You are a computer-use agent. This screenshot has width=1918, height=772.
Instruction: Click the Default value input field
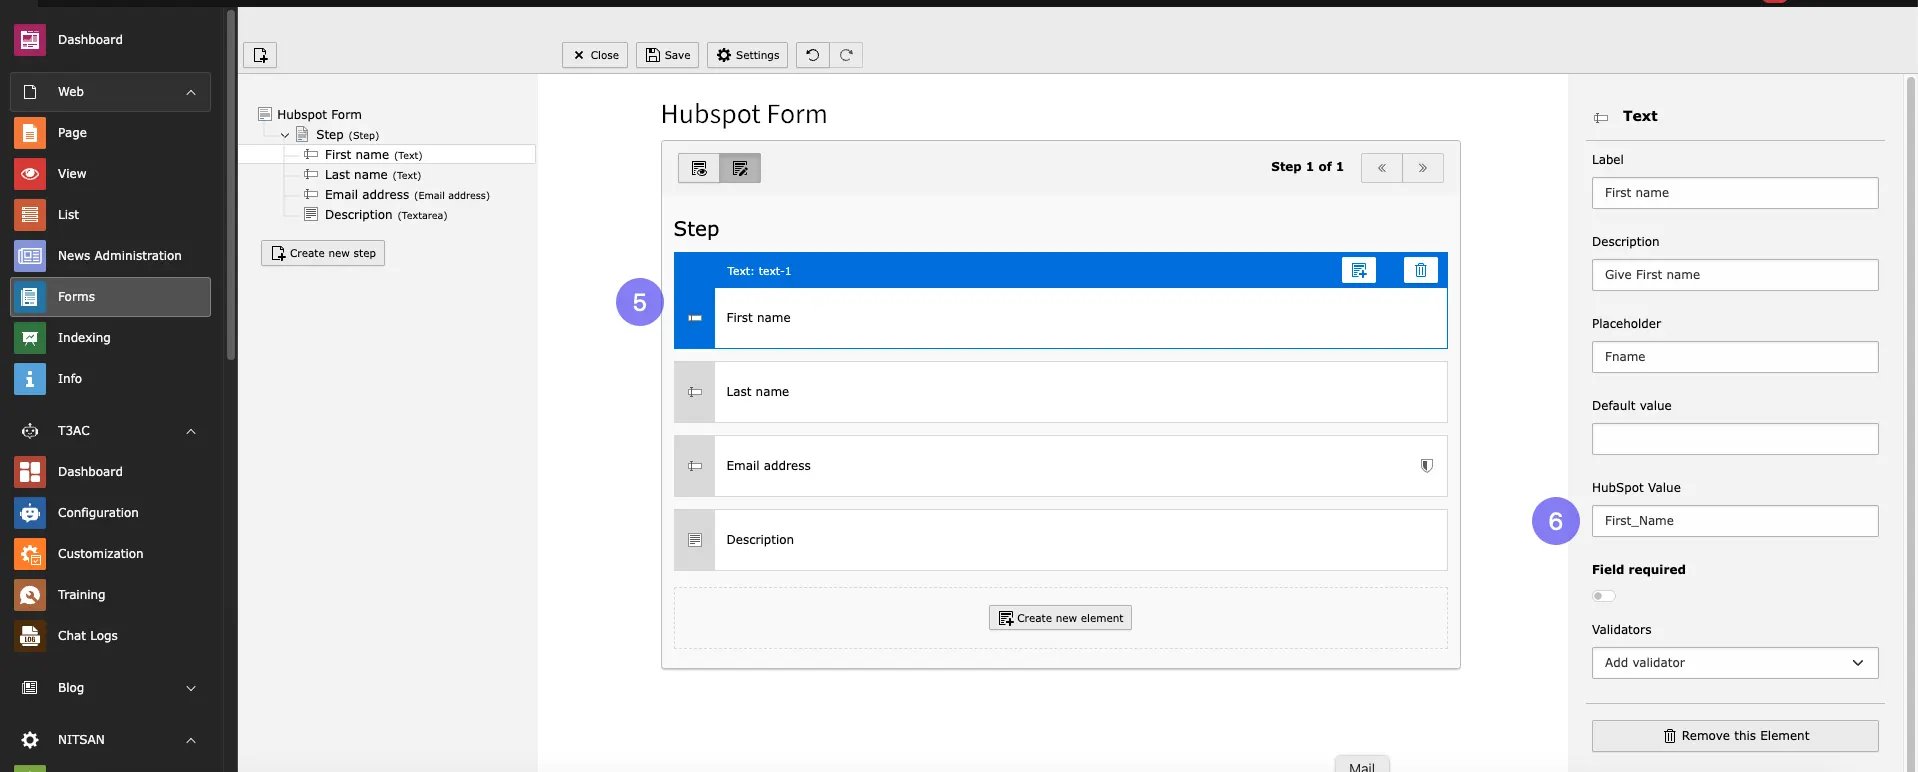(x=1735, y=439)
